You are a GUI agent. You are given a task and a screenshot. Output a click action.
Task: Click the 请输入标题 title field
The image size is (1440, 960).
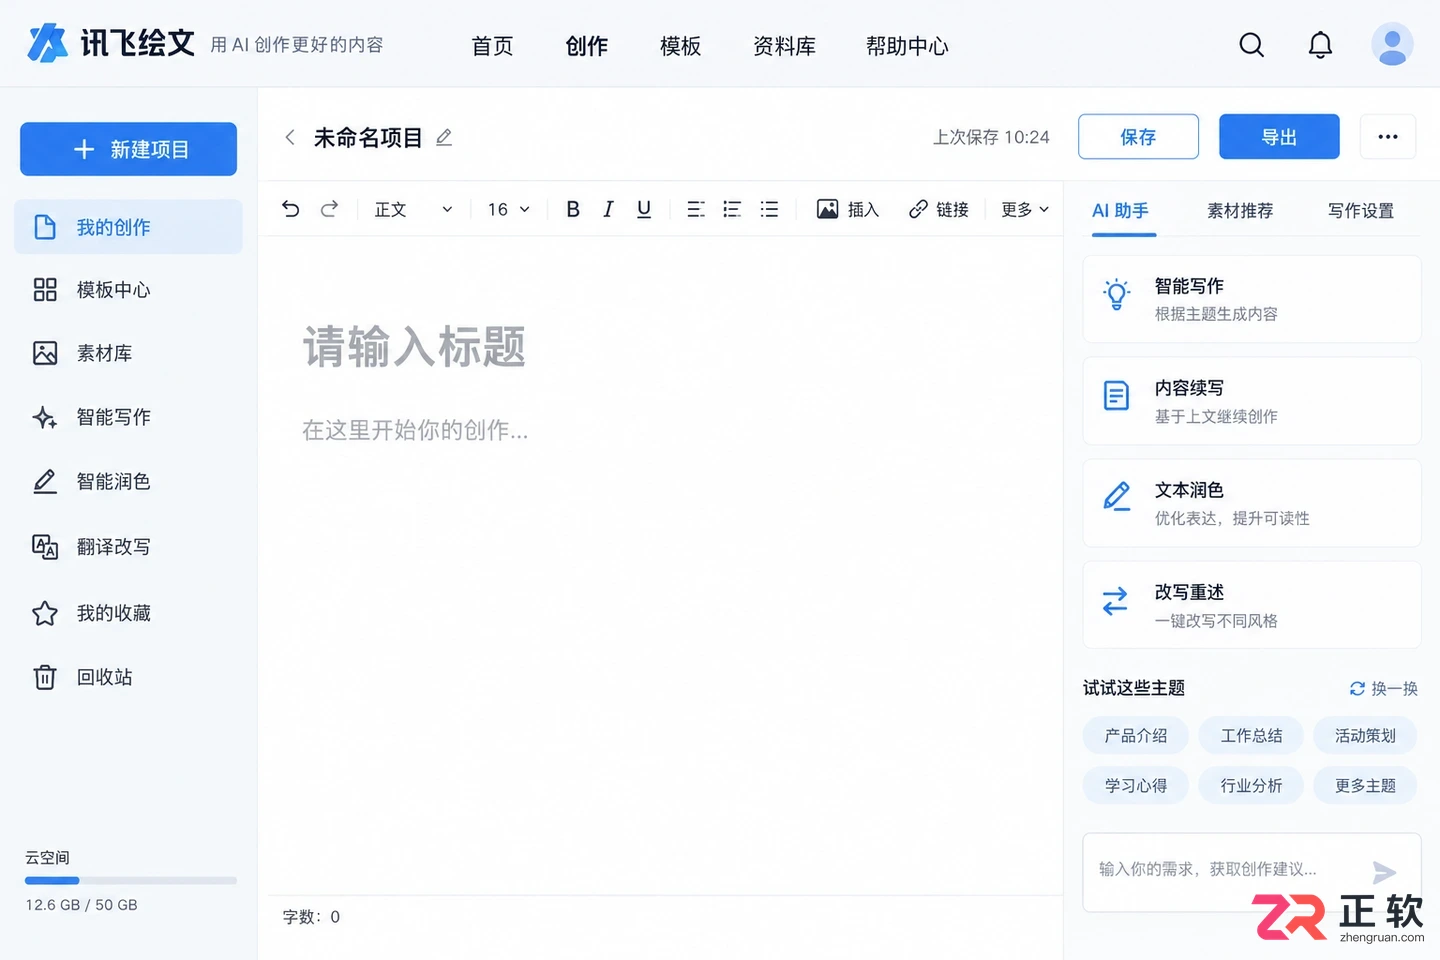point(414,347)
